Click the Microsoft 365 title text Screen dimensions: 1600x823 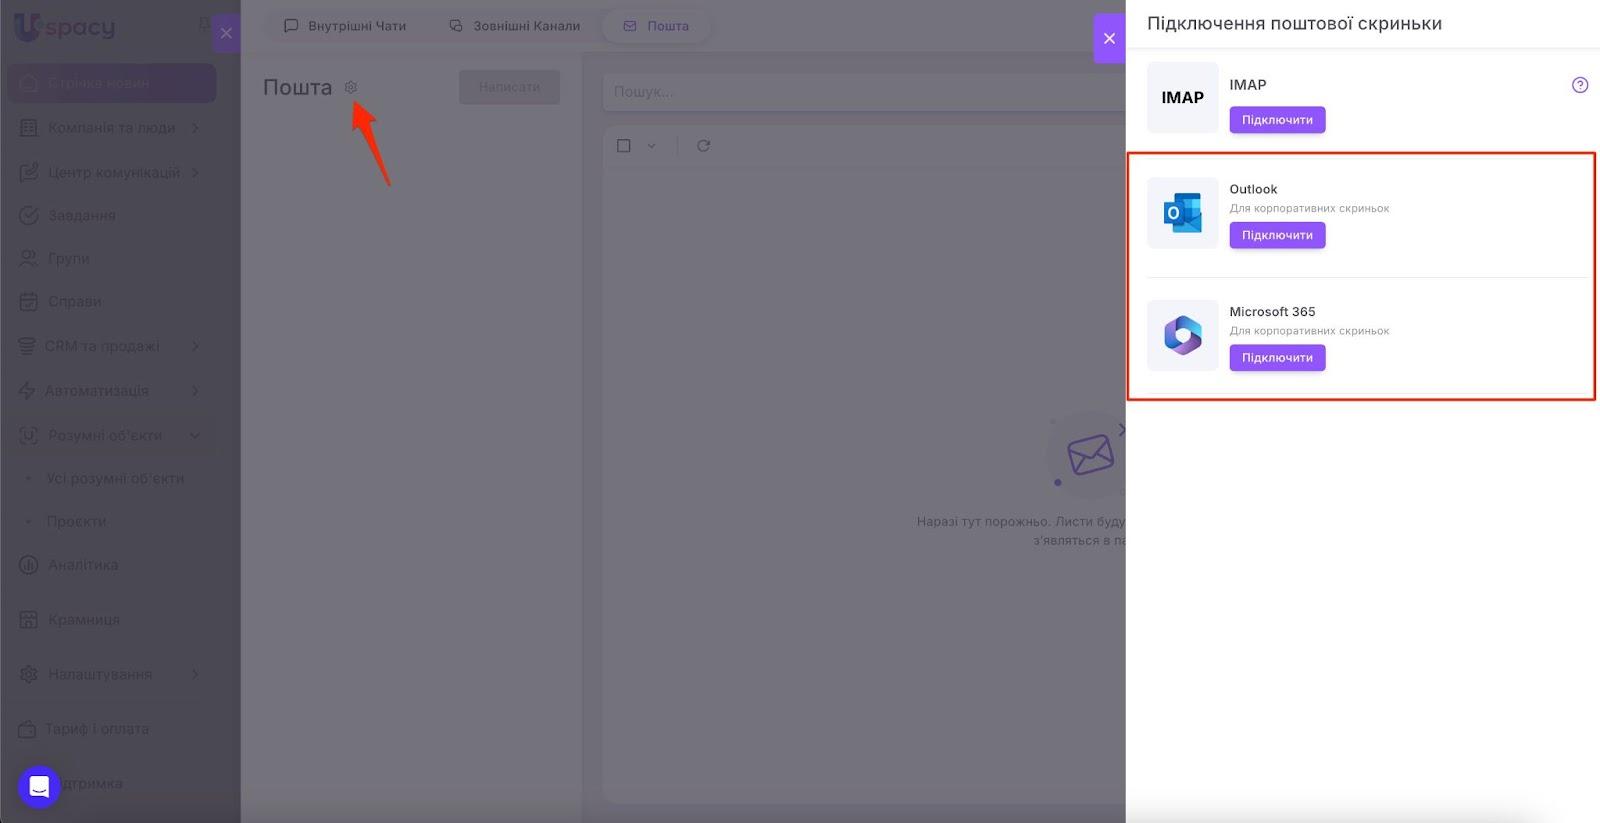(1272, 312)
